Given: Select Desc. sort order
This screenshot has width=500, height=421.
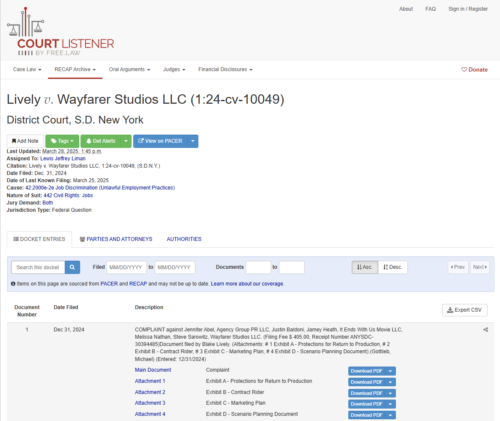Looking at the screenshot, I should 393,267.
